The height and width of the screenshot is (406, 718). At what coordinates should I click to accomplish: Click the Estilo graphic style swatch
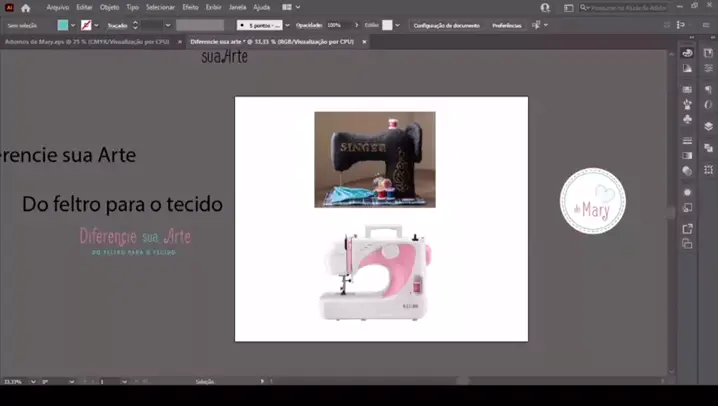click(387, 25)
